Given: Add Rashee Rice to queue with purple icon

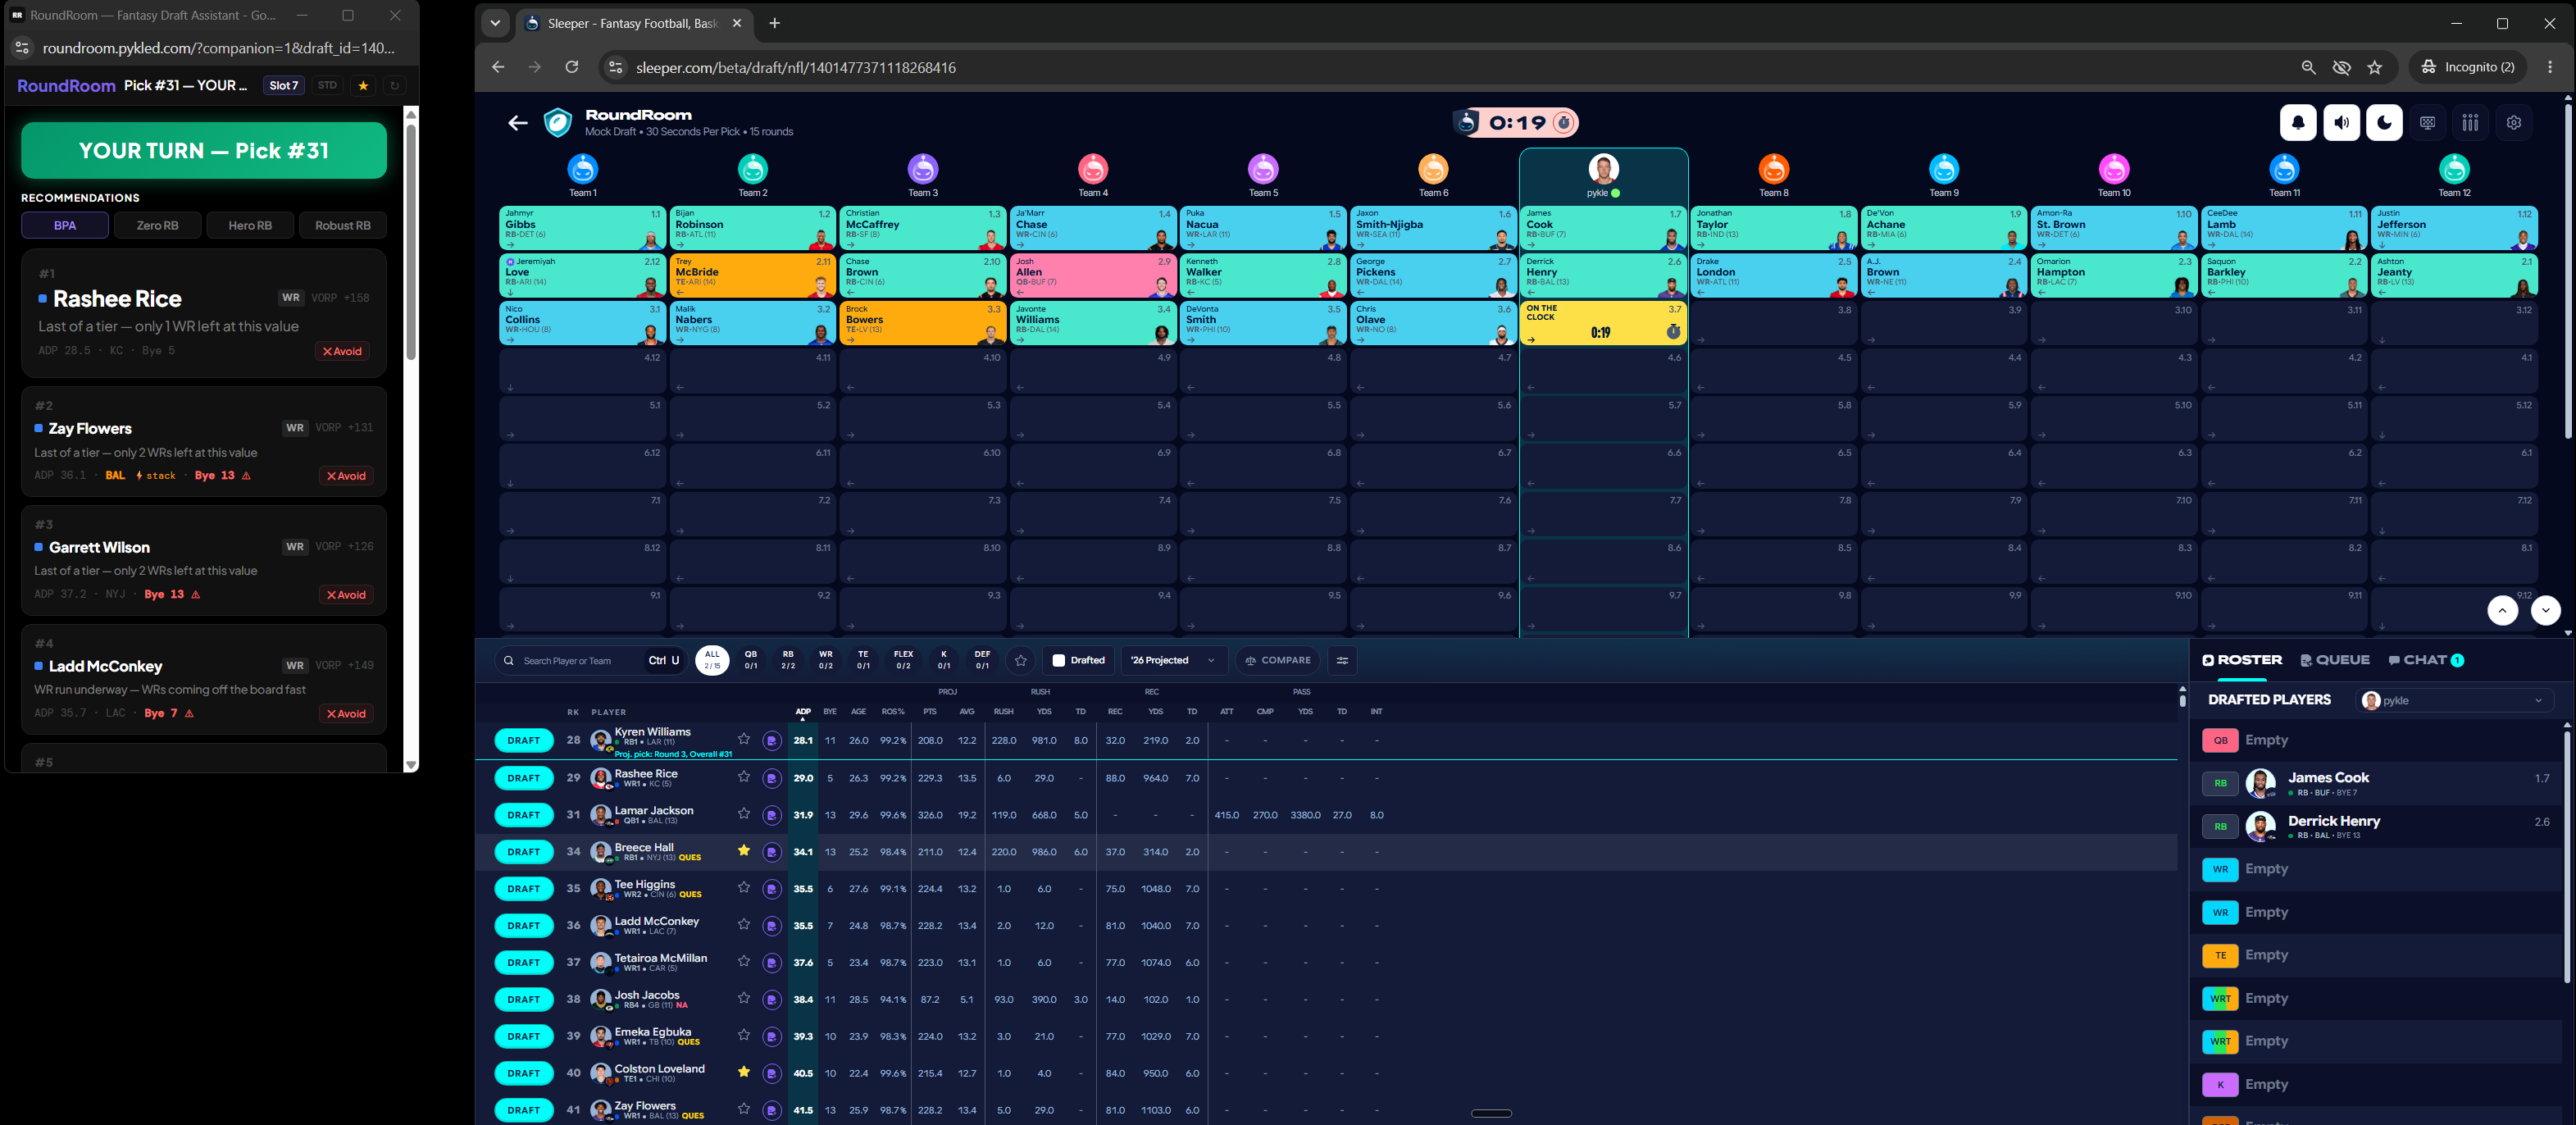Looking at the screenshot, I should [x=771, y=778].
